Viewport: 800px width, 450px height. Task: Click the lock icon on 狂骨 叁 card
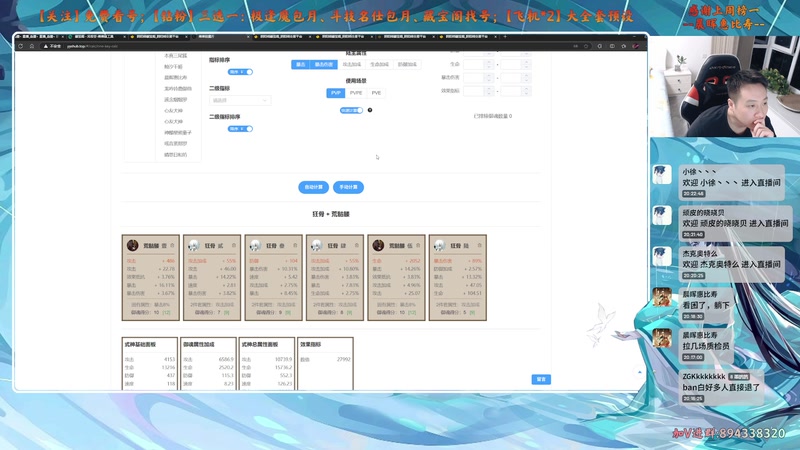tap(295, 245)
